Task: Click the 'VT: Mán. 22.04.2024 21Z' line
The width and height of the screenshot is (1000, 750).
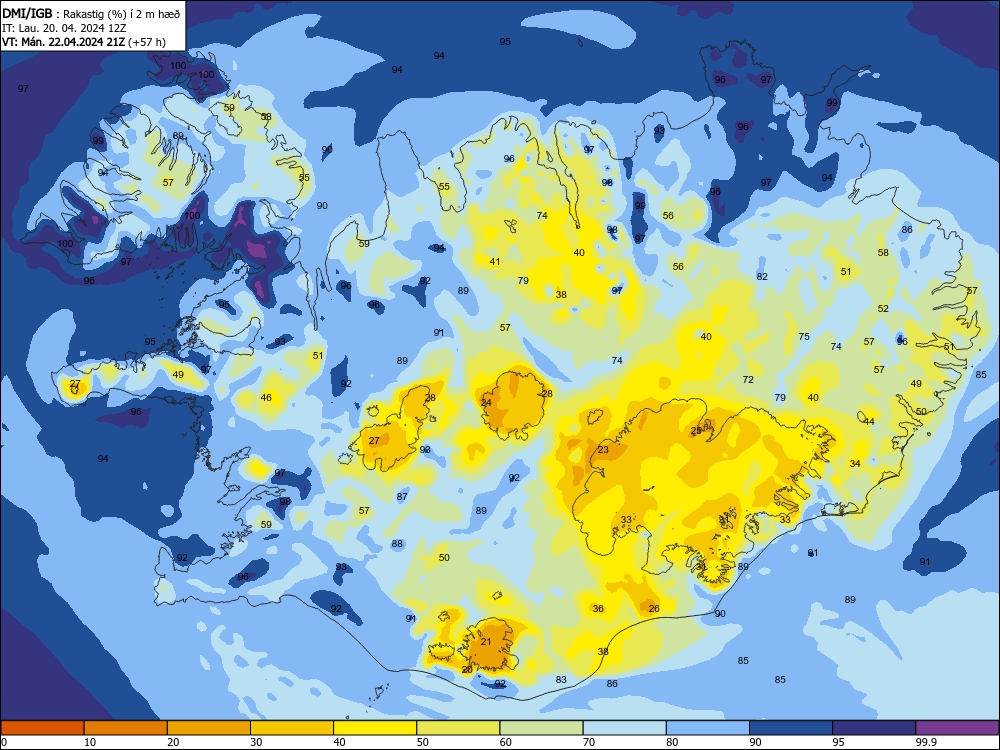Action: (63, 42)
